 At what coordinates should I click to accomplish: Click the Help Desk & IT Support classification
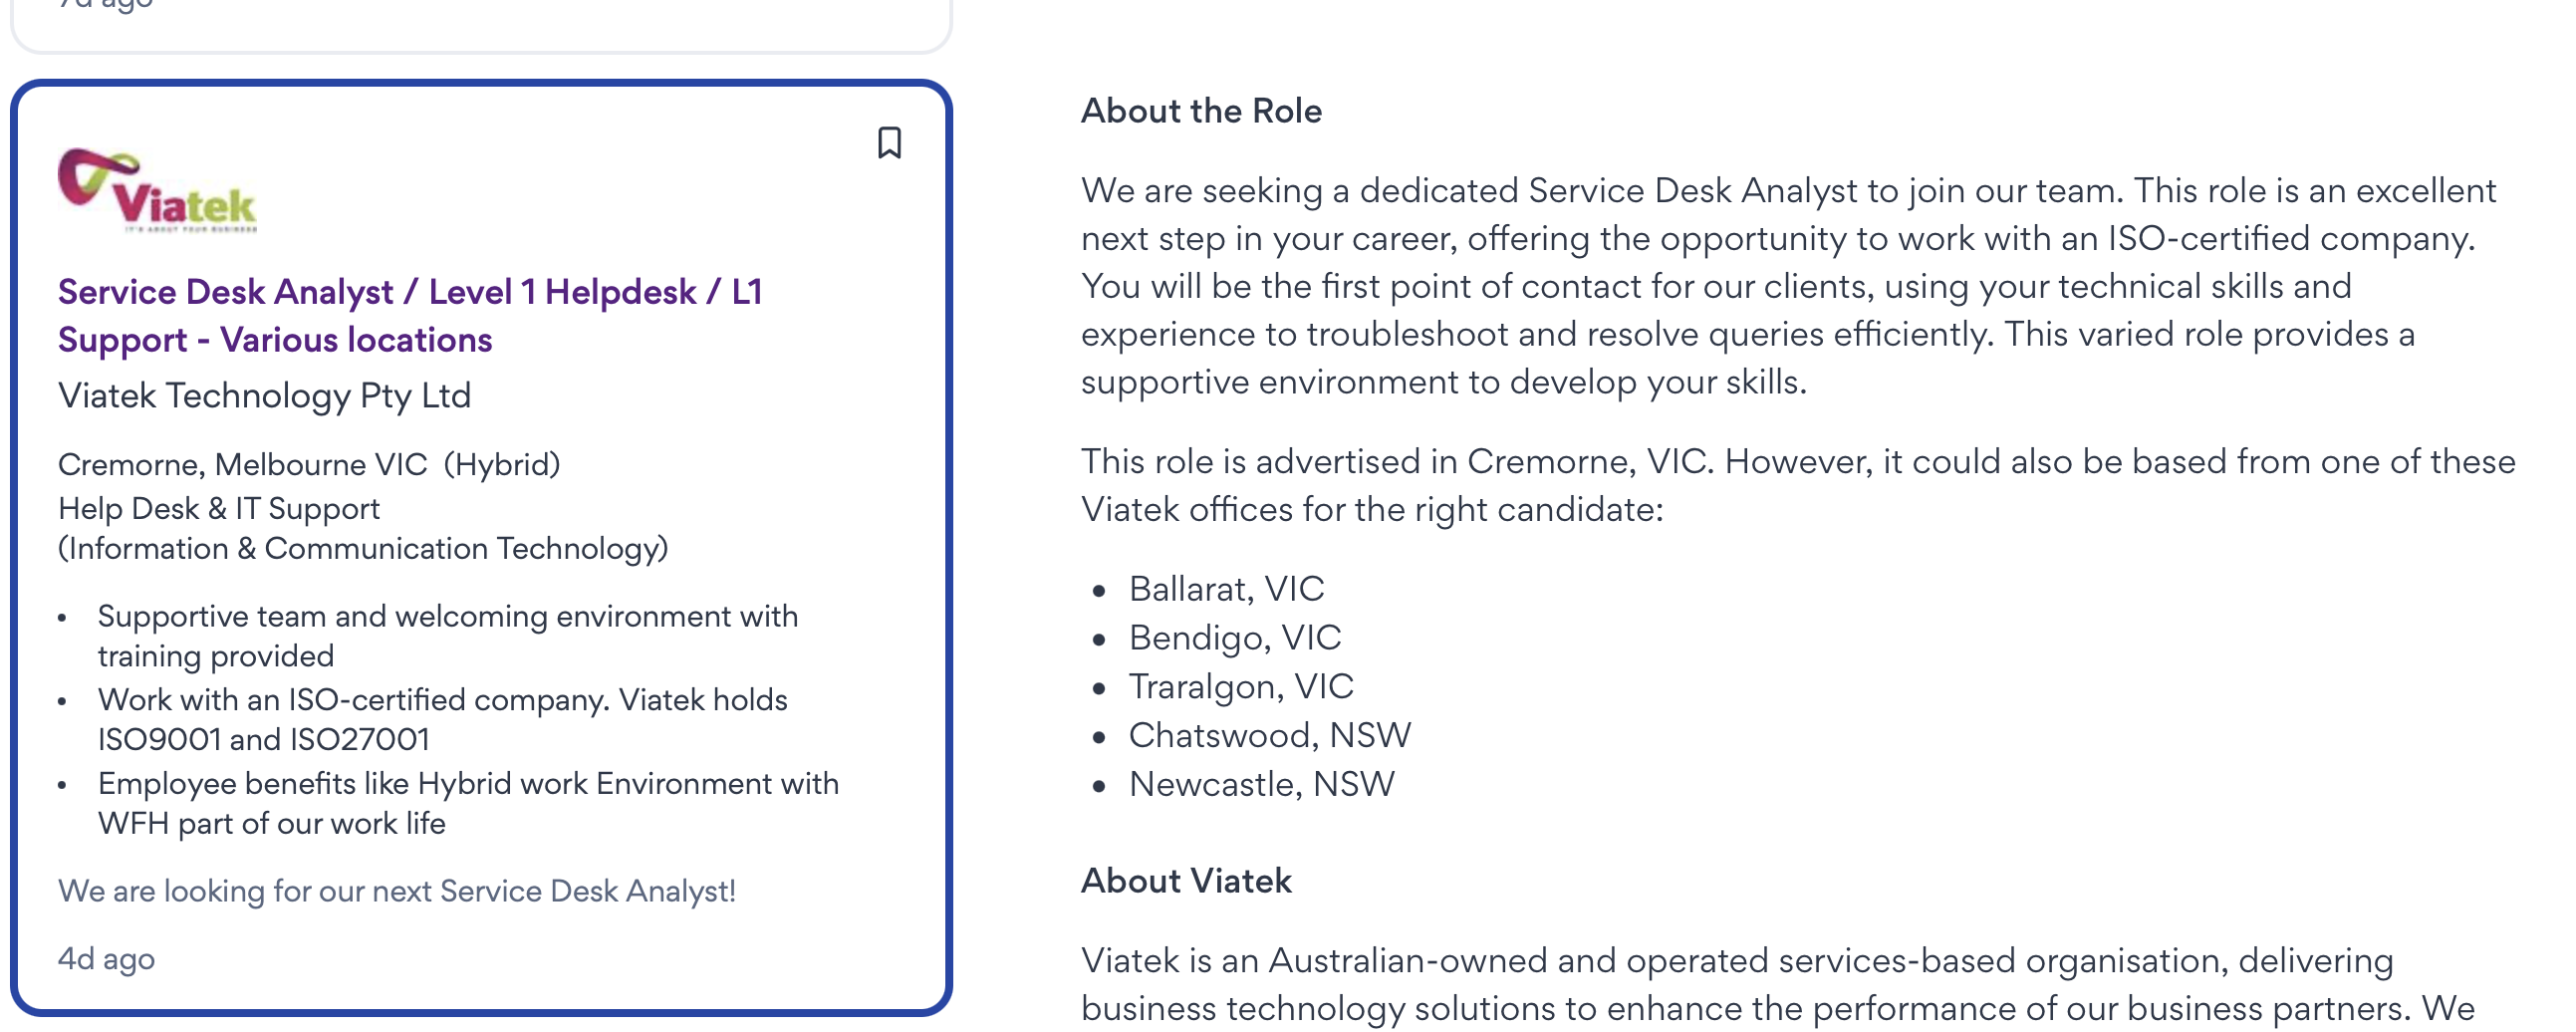(x=219, y=508)
